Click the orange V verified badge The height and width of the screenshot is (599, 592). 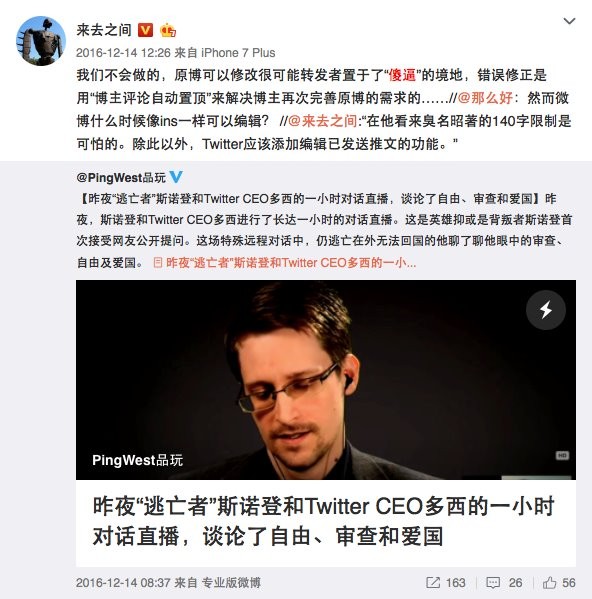(x=145, y=30)
